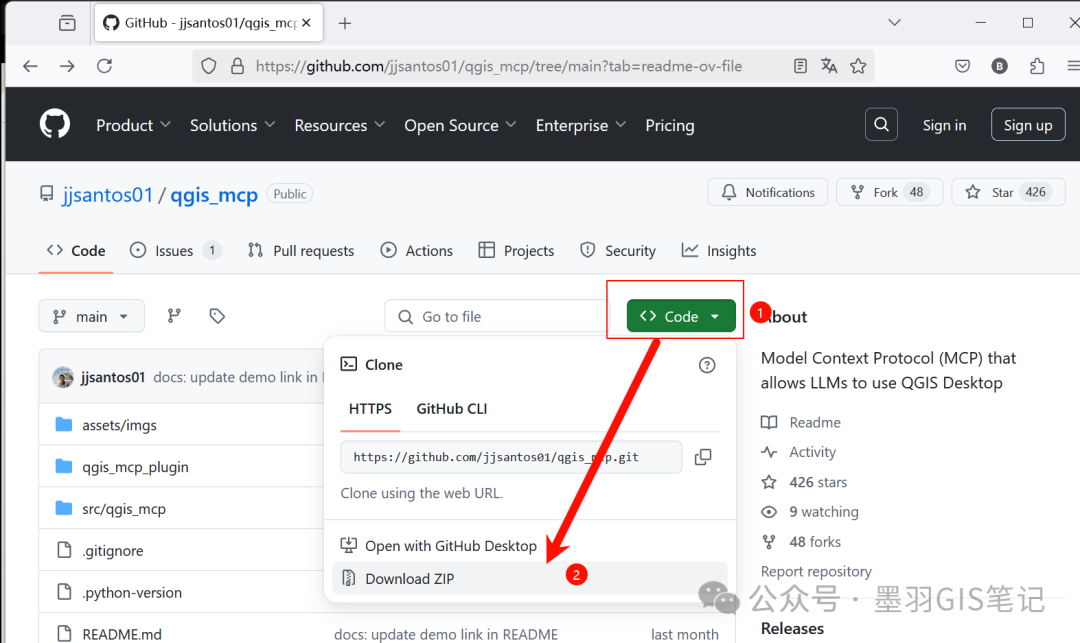Image resolution: width=1080 pixels, height=643 pixels.
Task: Reload the page with the refresh icon
Action: coord(104,66)
